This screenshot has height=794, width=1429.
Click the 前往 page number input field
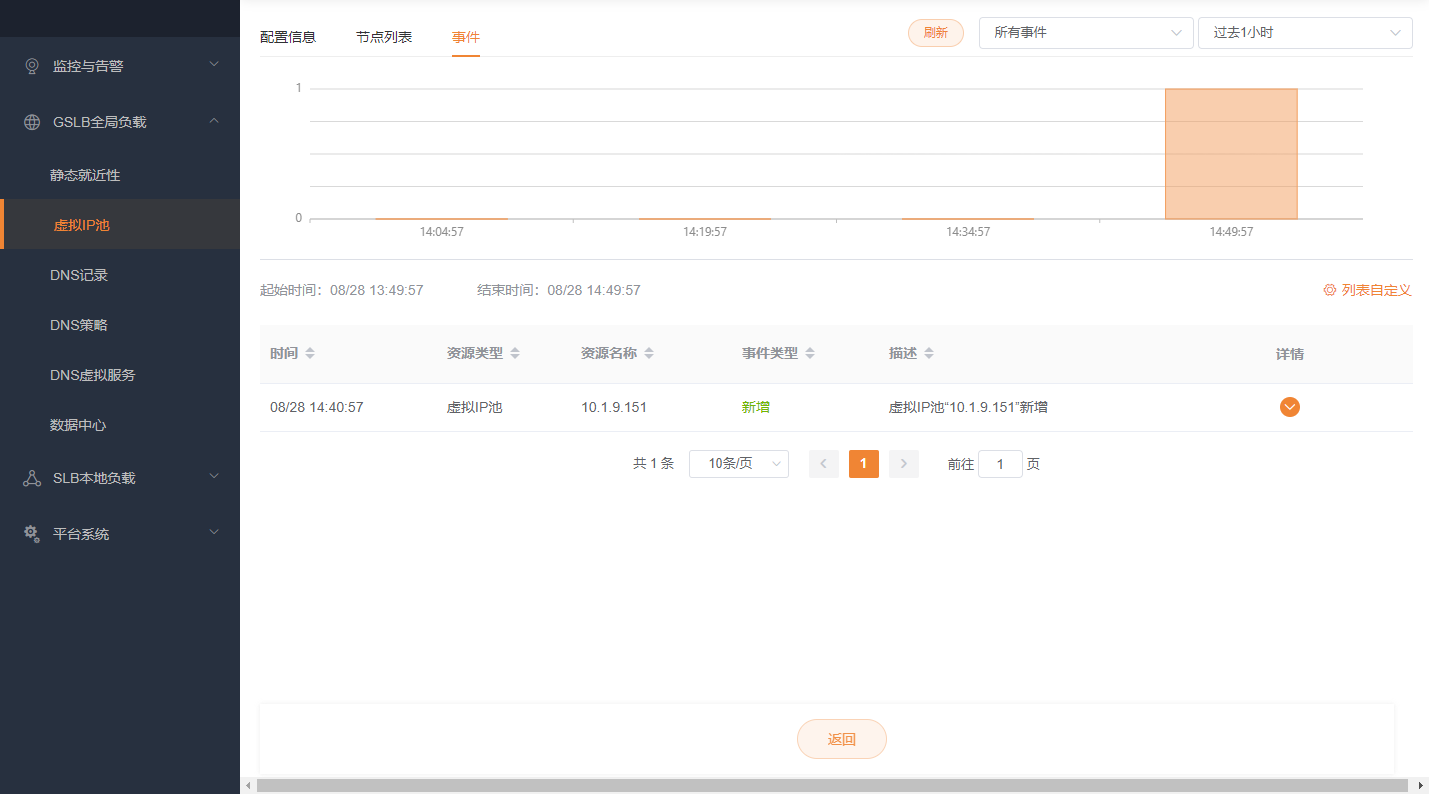[1000, 464]
